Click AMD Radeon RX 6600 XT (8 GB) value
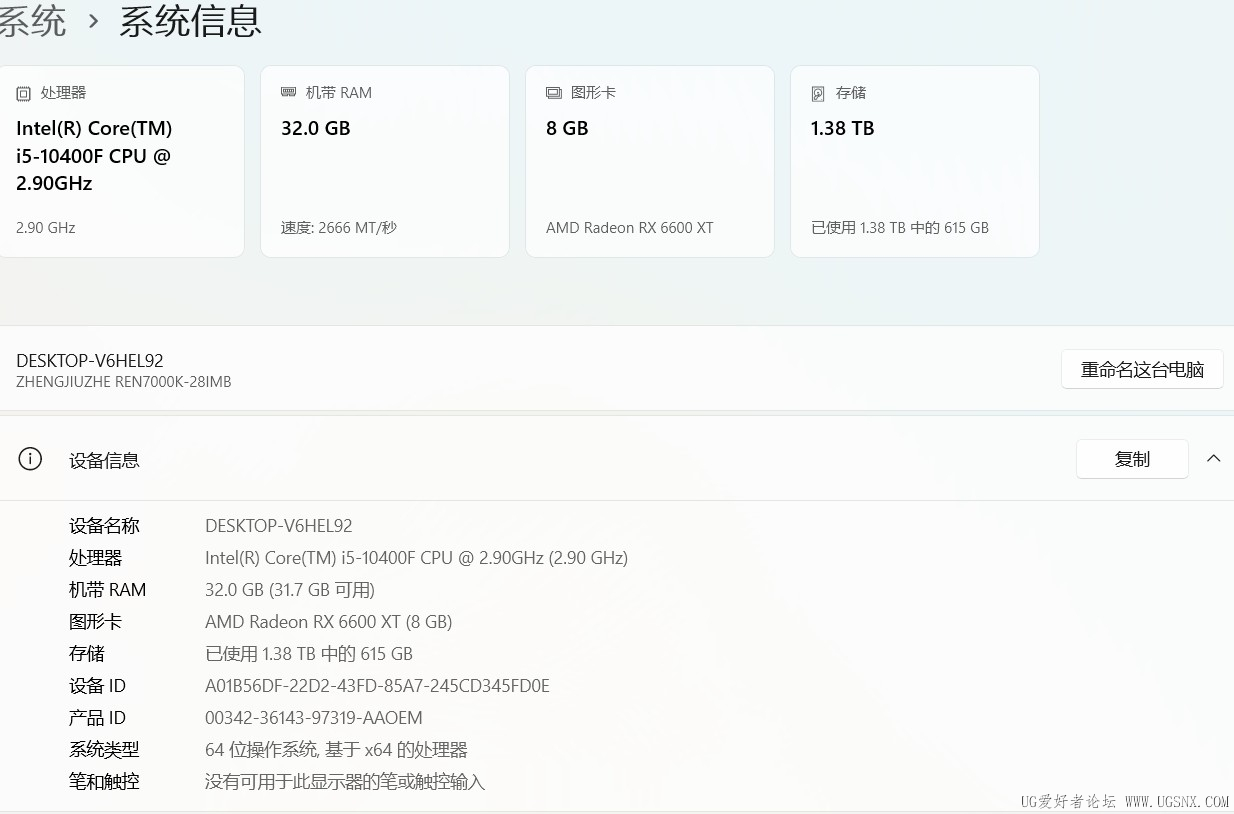This screenshot has height=814, width=1234. (329, 622)
